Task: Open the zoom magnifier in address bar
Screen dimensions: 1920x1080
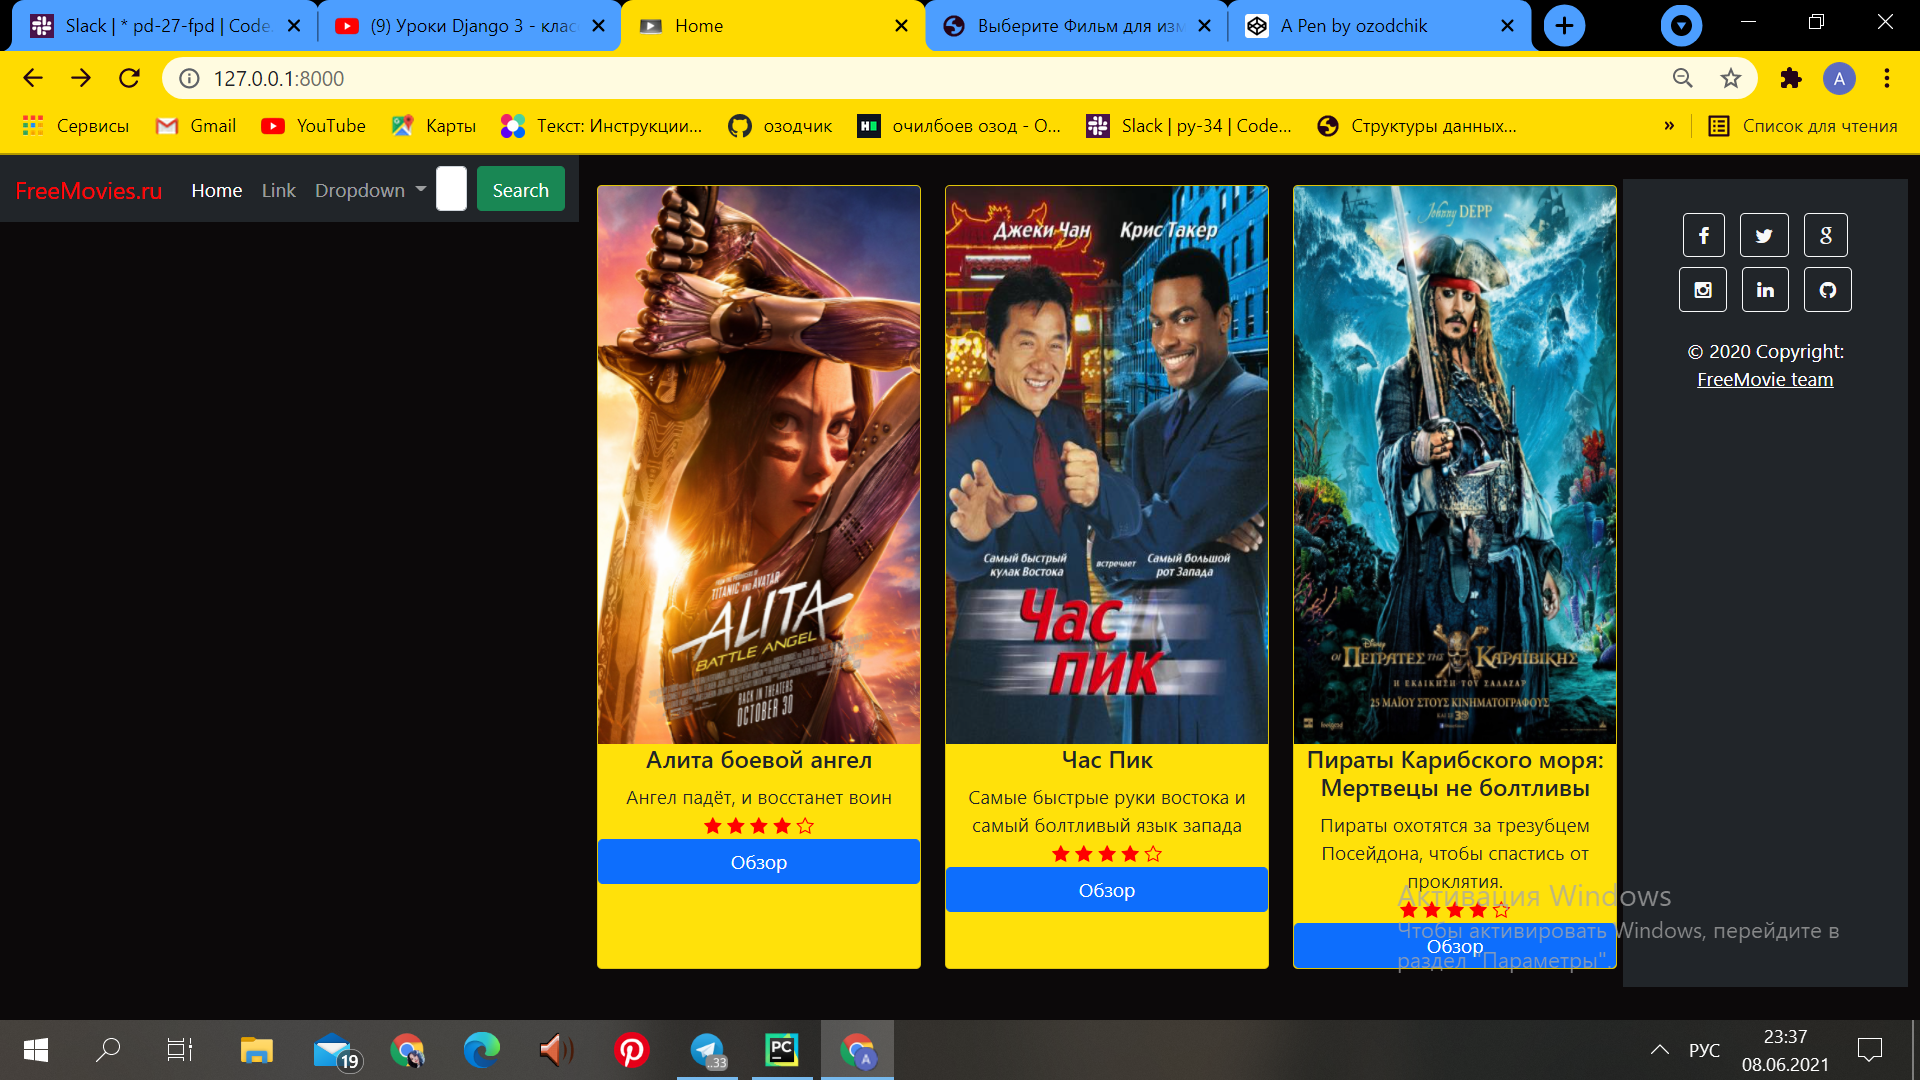Action: 1683,78
